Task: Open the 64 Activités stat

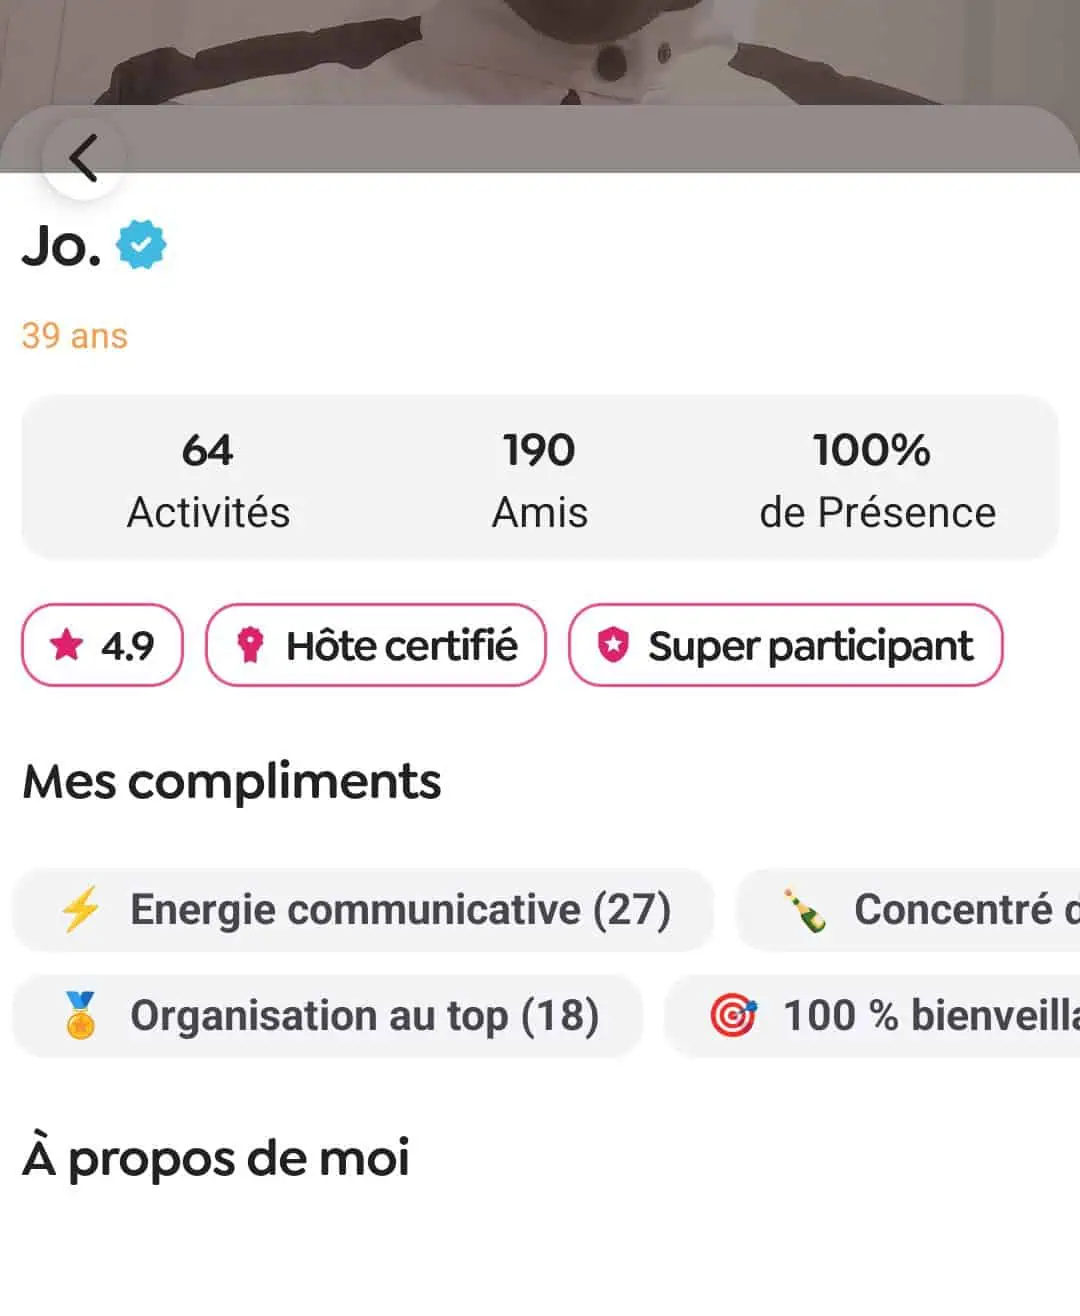Action: pos(208,480)
